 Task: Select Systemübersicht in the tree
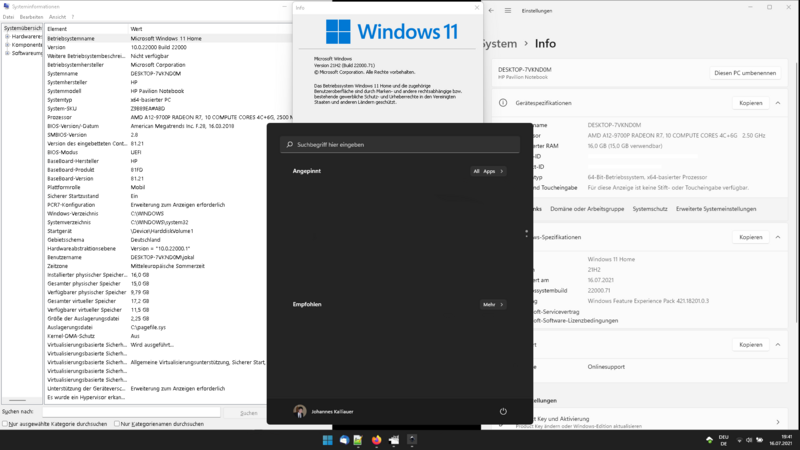pos(22,29)
